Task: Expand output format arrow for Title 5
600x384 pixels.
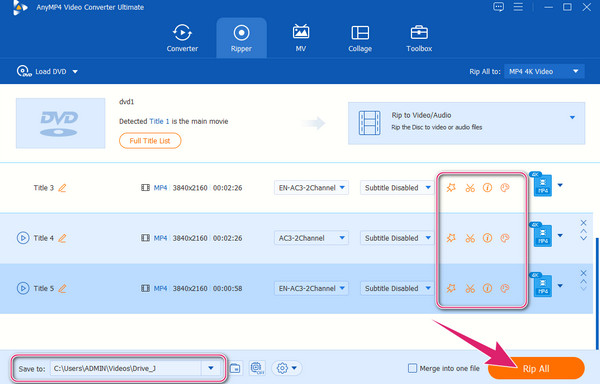Action: point(560,286)
